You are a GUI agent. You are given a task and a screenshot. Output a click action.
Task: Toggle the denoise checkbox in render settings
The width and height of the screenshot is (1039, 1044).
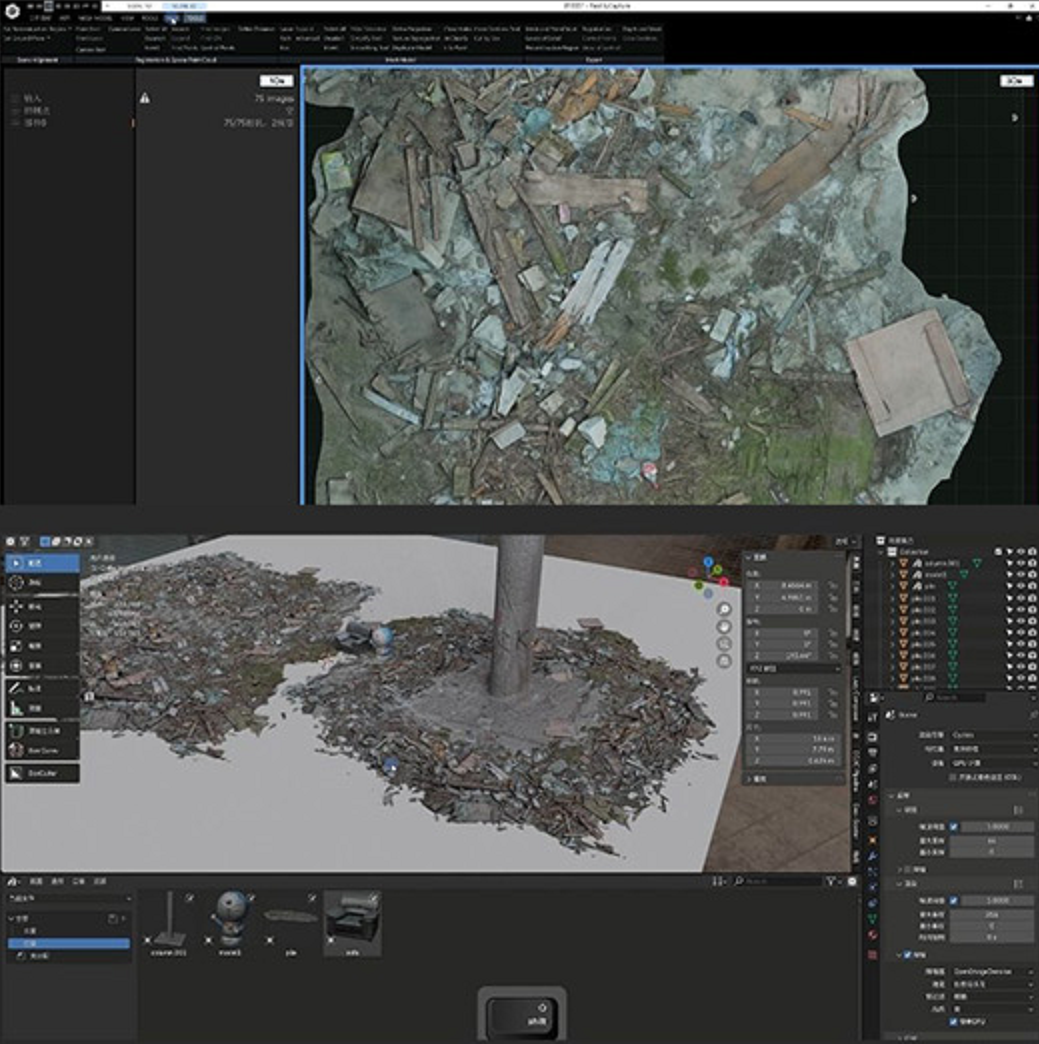(x=908, y=955)
